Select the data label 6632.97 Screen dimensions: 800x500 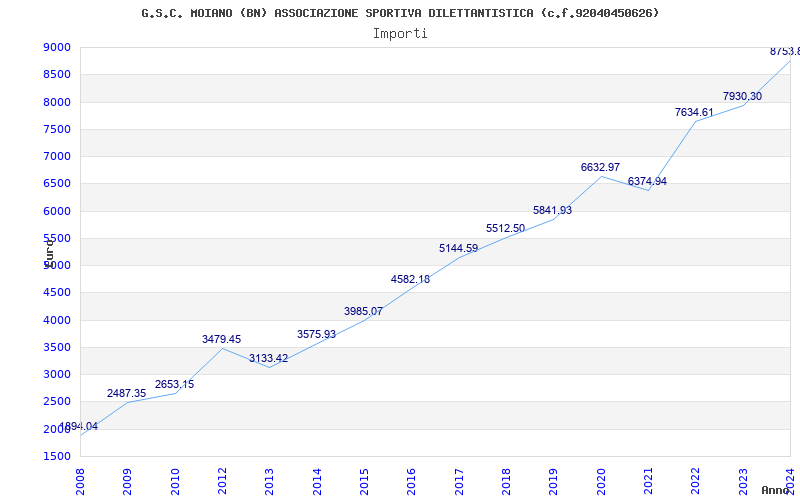click(x=600, y=167)
